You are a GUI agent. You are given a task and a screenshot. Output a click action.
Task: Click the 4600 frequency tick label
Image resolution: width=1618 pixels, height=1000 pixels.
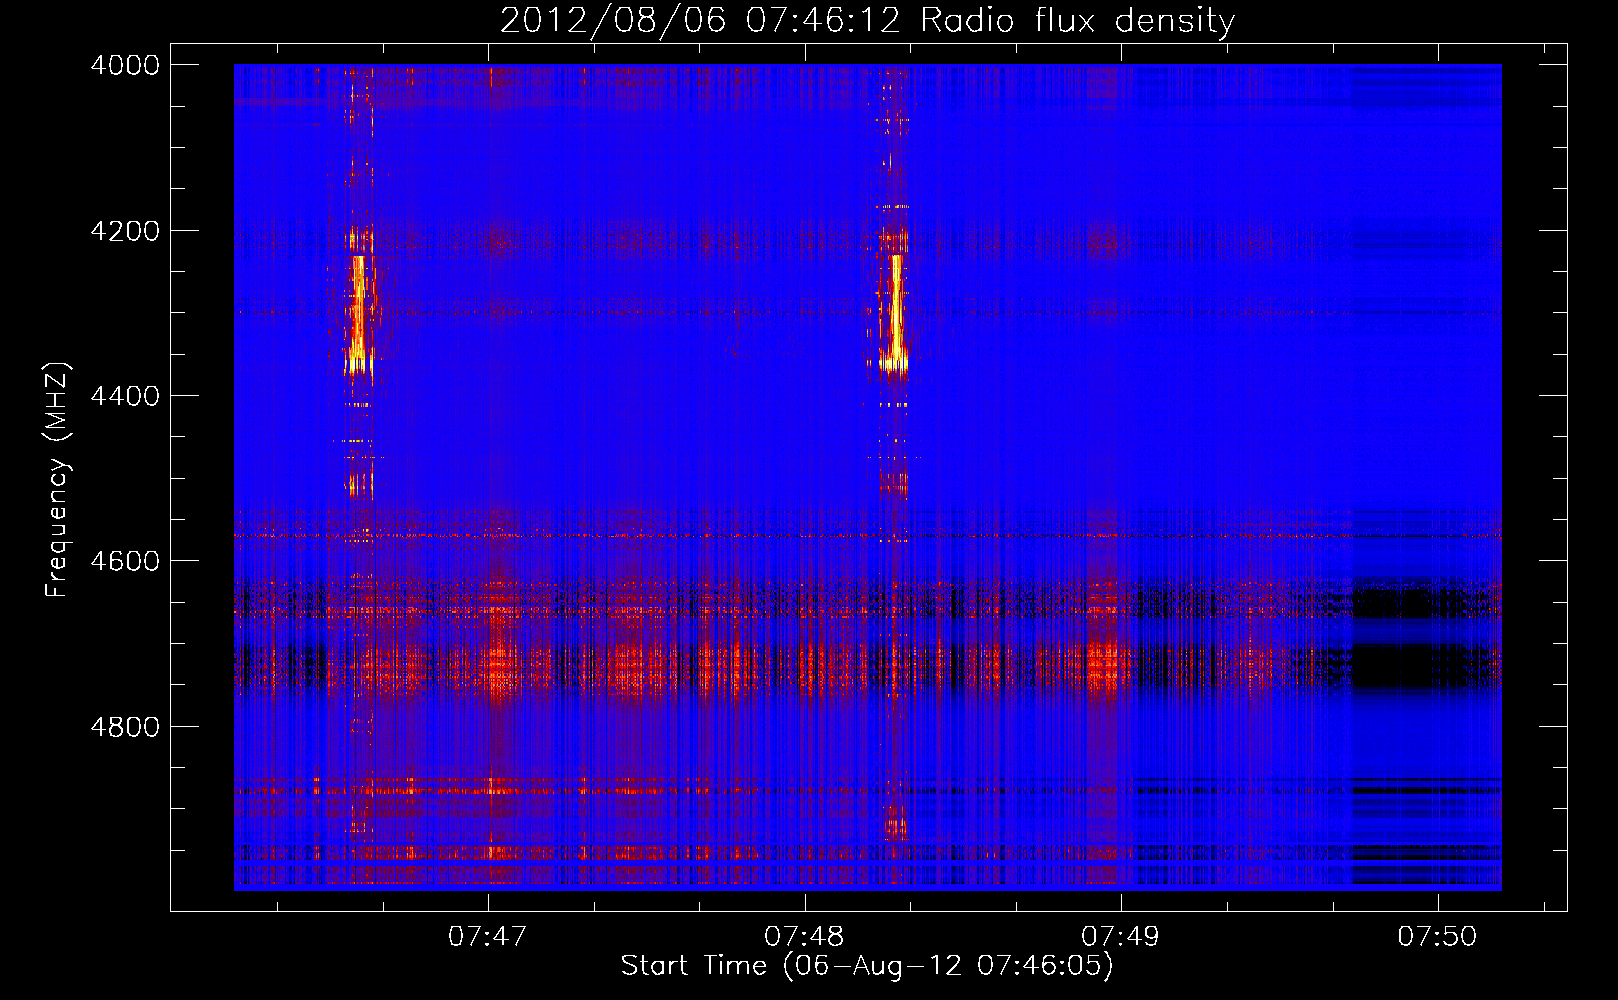[125, 561]
